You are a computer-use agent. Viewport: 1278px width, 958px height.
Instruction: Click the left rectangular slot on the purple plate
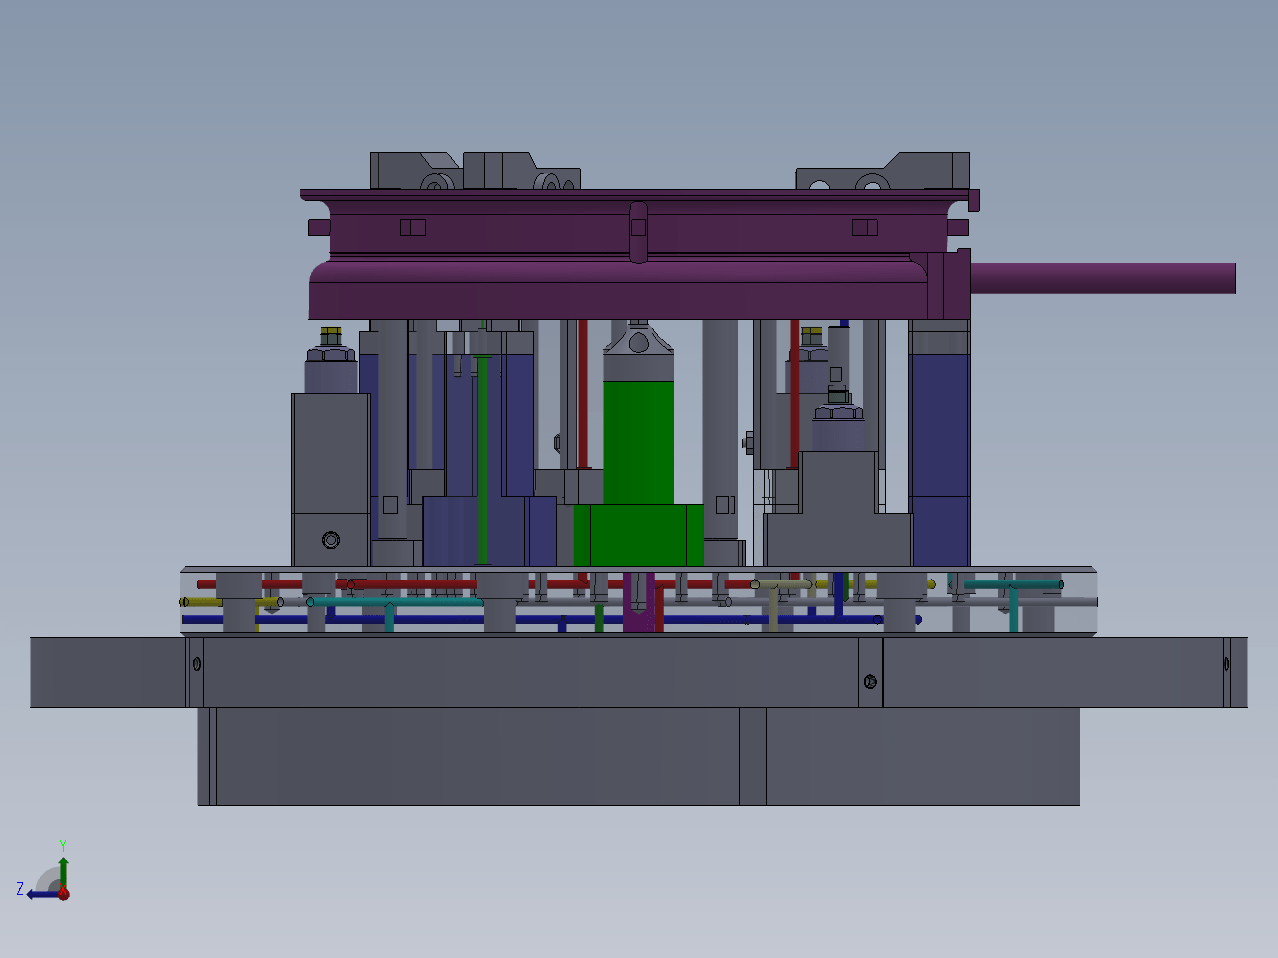(413, 227)
